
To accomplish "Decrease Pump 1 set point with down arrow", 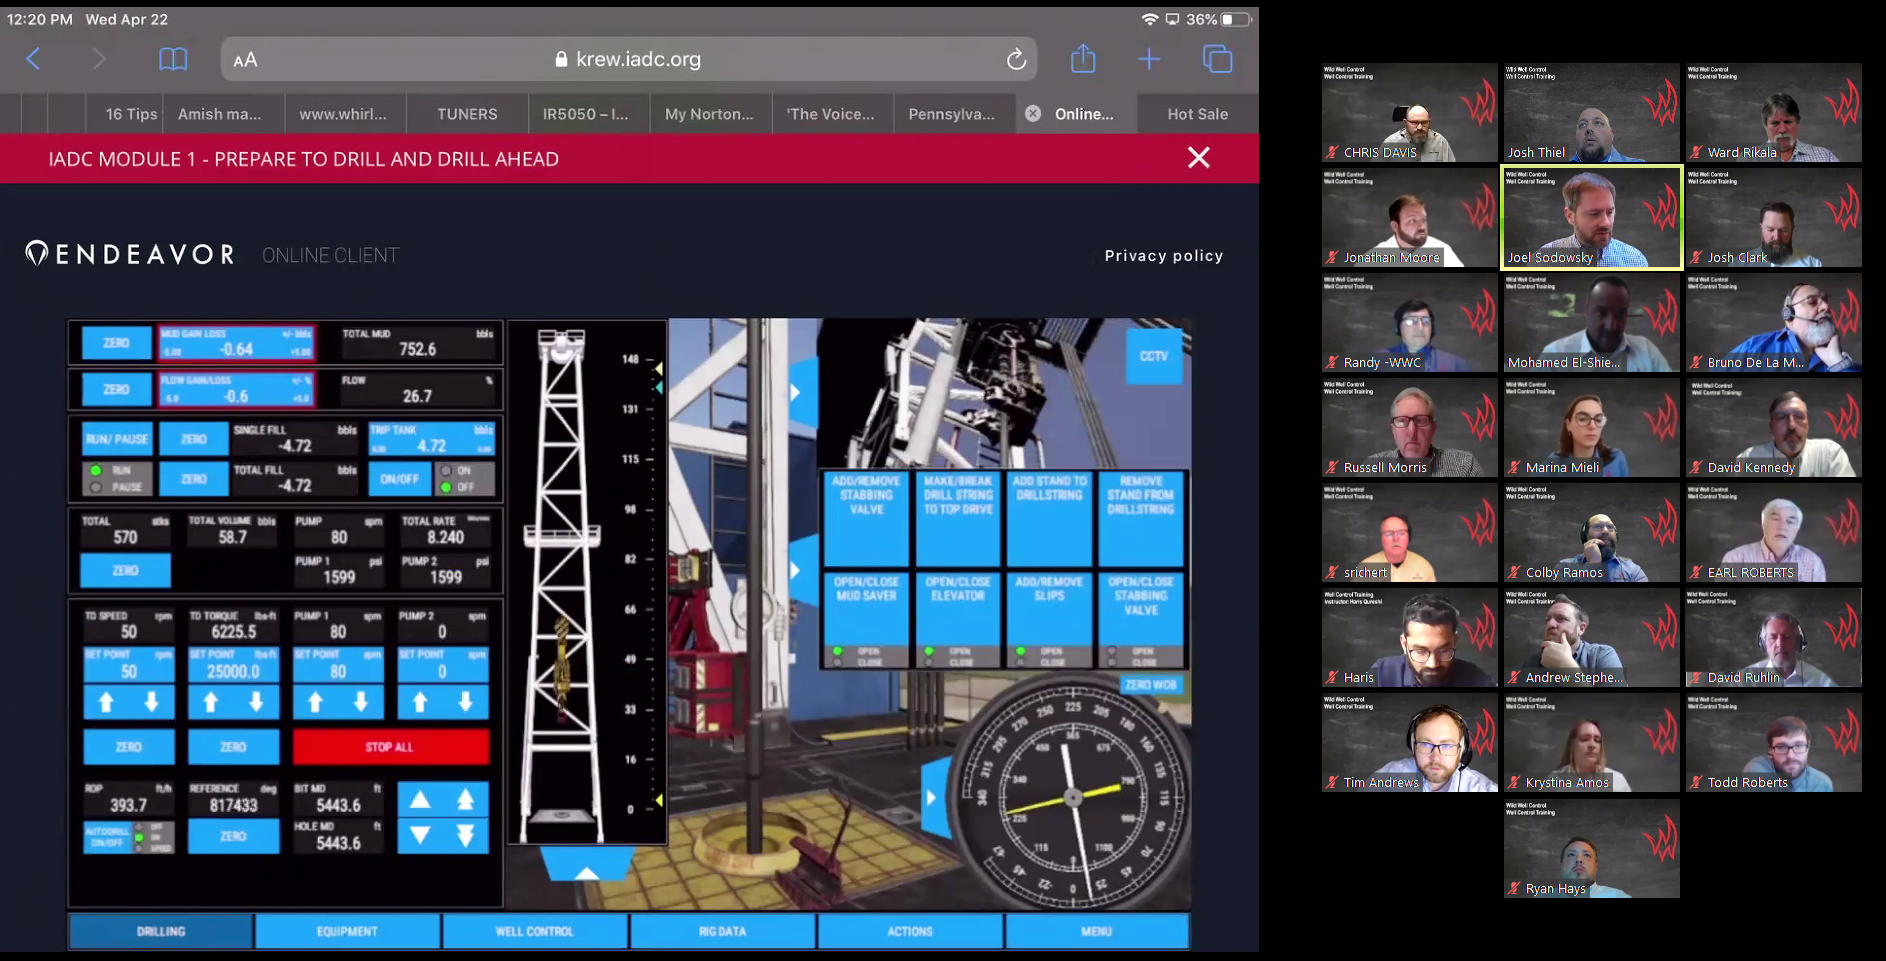I will pyautogui.click(x=361, y=703).
